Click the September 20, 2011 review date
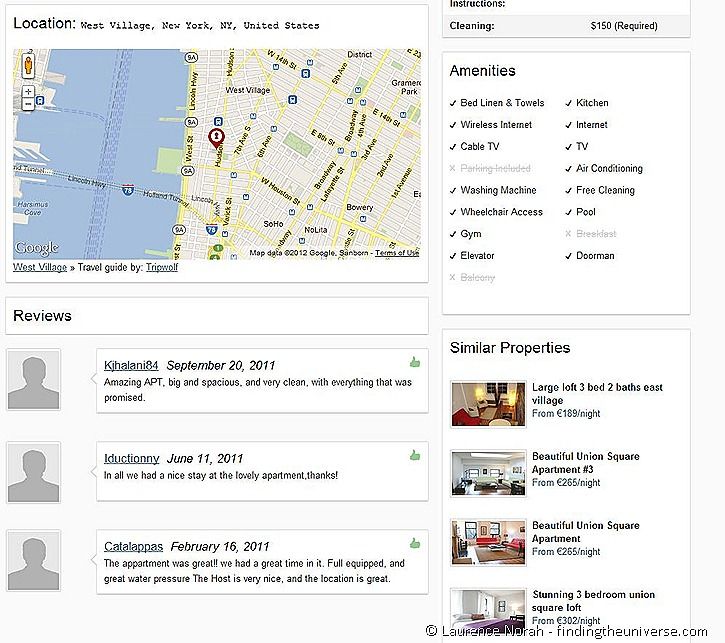The width and height of the screenshot is (725, 643). [221, 366]
